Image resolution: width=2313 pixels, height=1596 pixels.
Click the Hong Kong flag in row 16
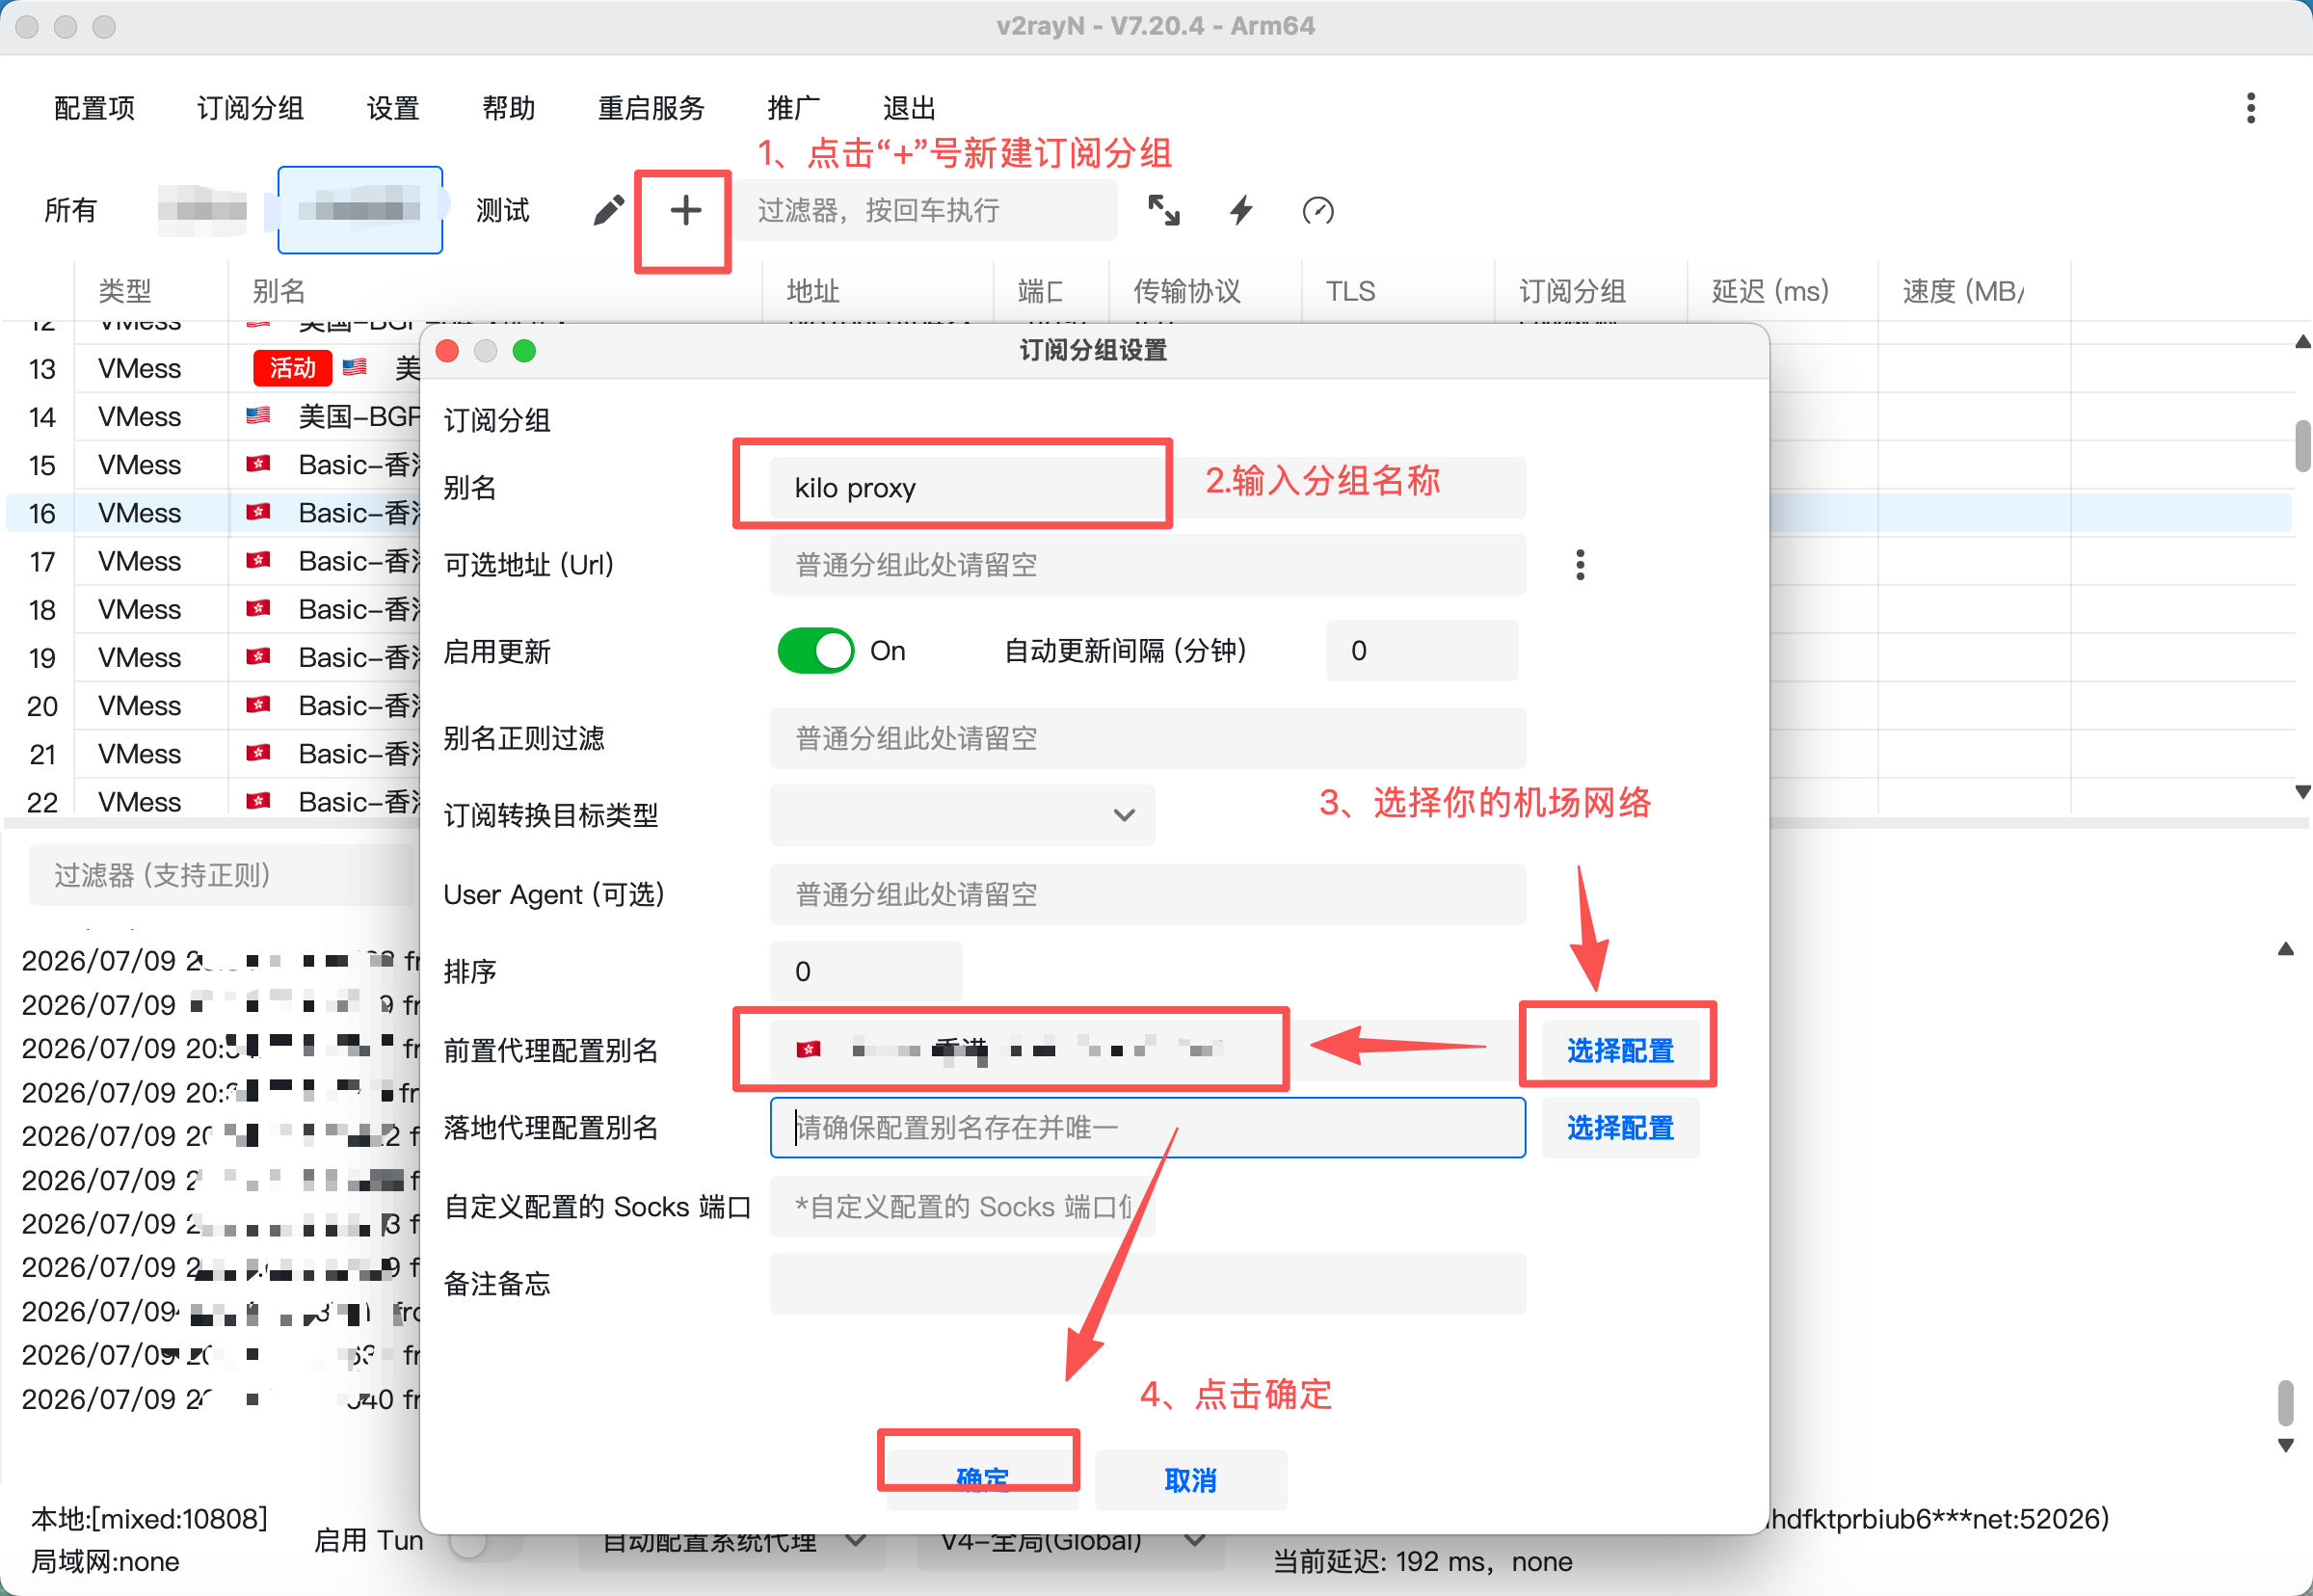tap(258, 512)
